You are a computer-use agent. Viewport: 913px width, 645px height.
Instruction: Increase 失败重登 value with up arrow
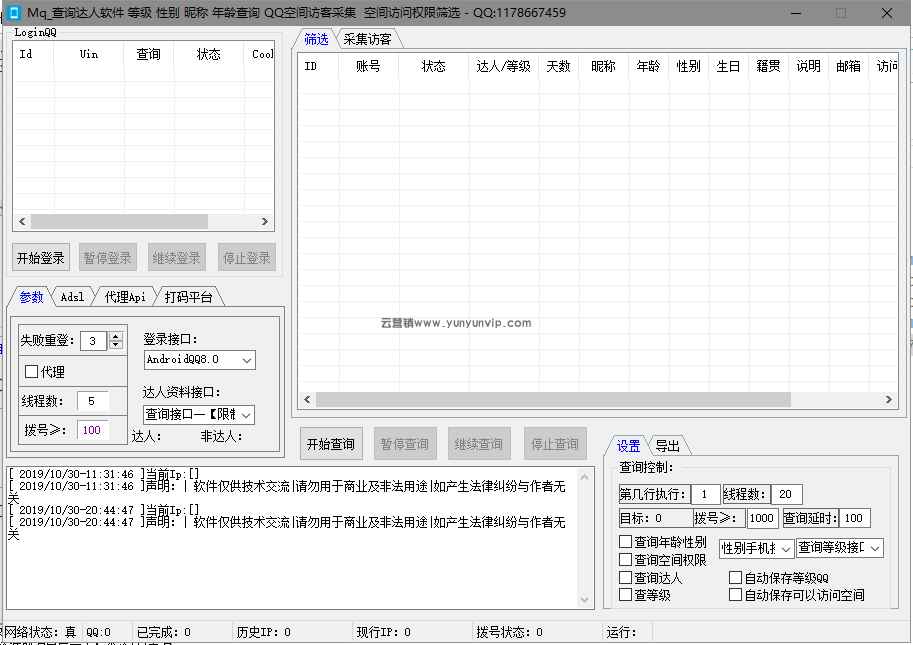[x=116, y=336]
